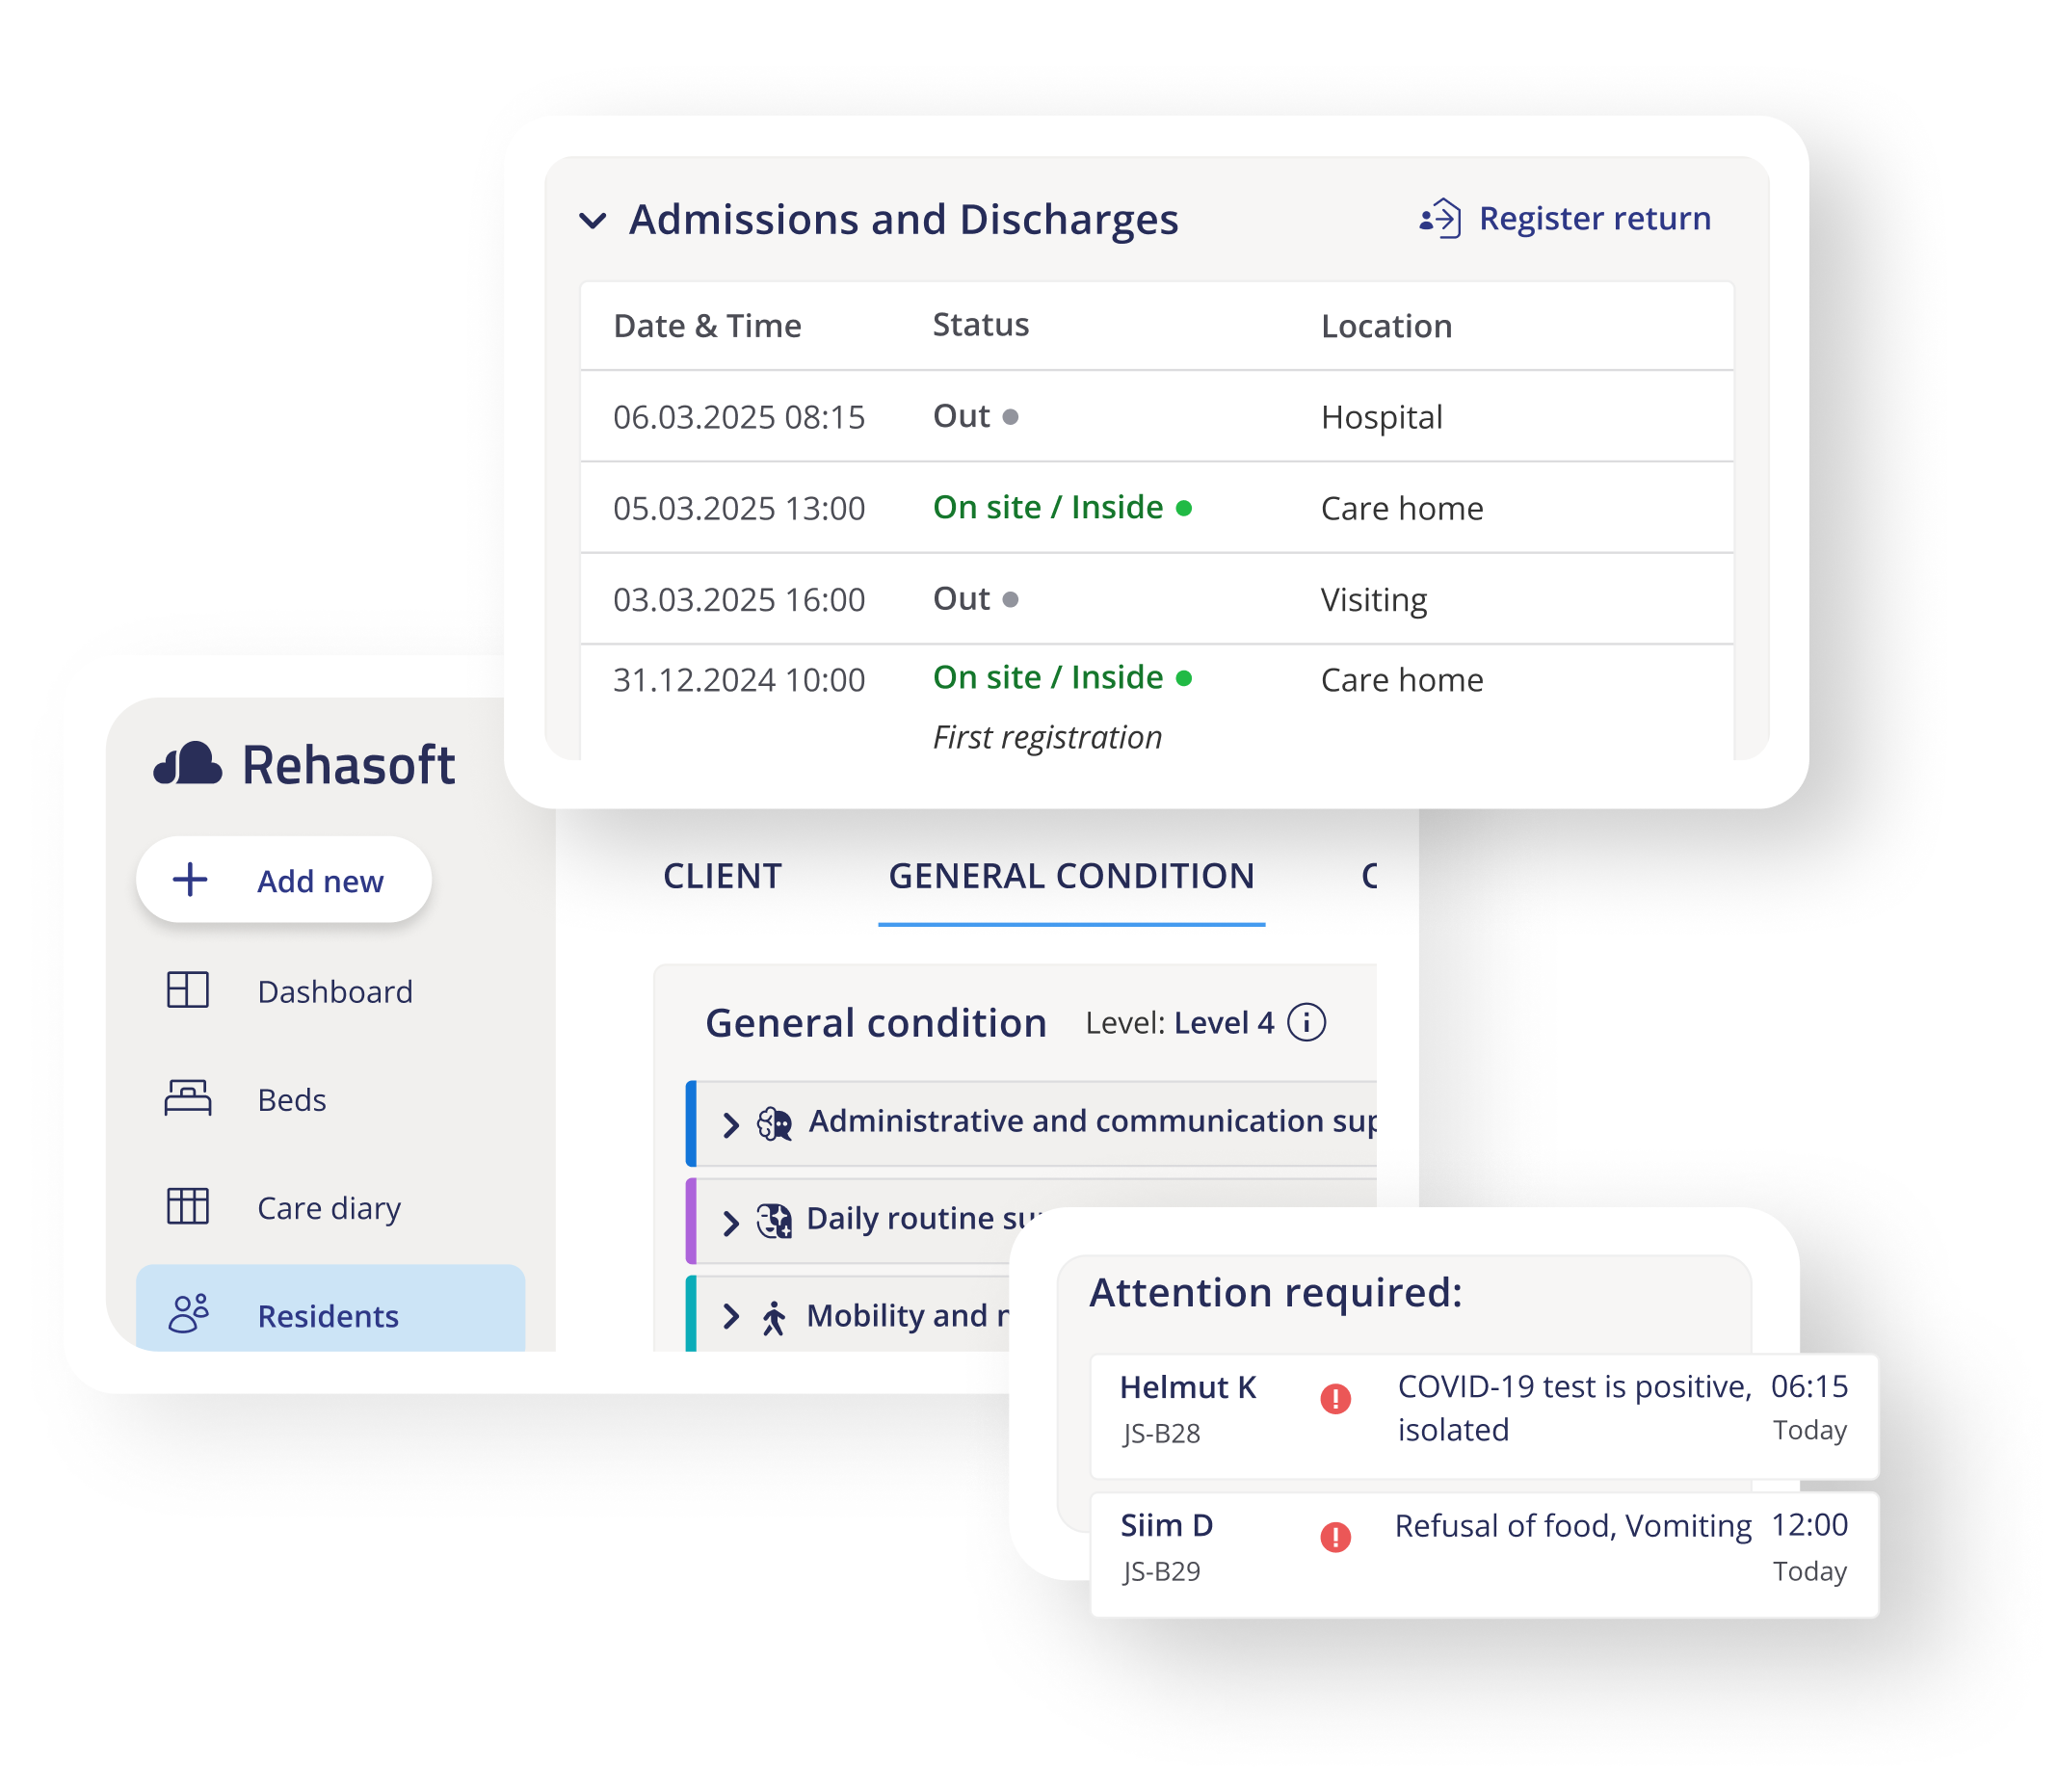2058x1792 pixels.
Task: Switch to the CLIENT tab
Action: 722,876
